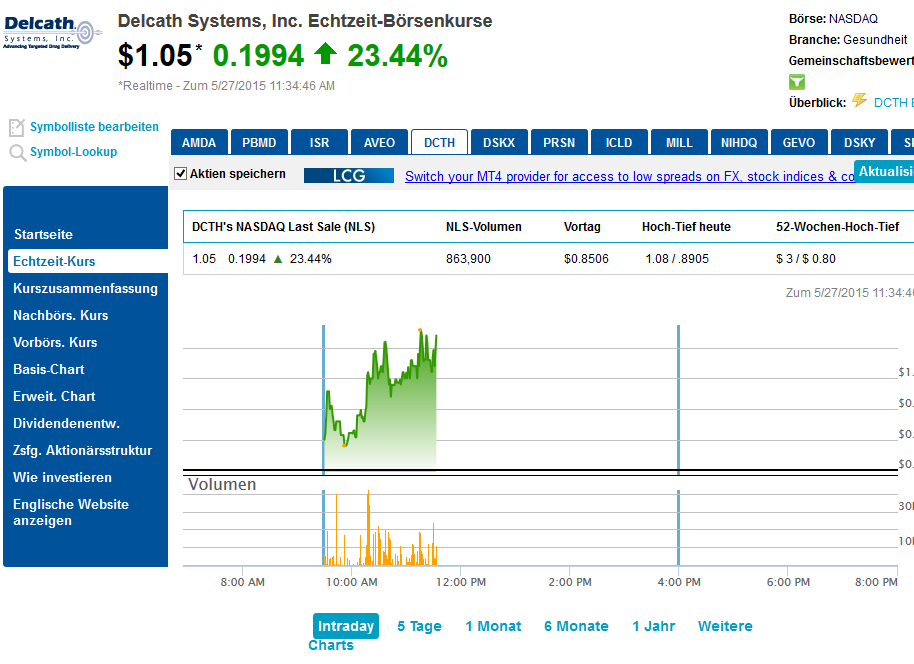Click the lightning bolt Überblick icon
This screenshot has height=664, width=914.
click(859, 101)
